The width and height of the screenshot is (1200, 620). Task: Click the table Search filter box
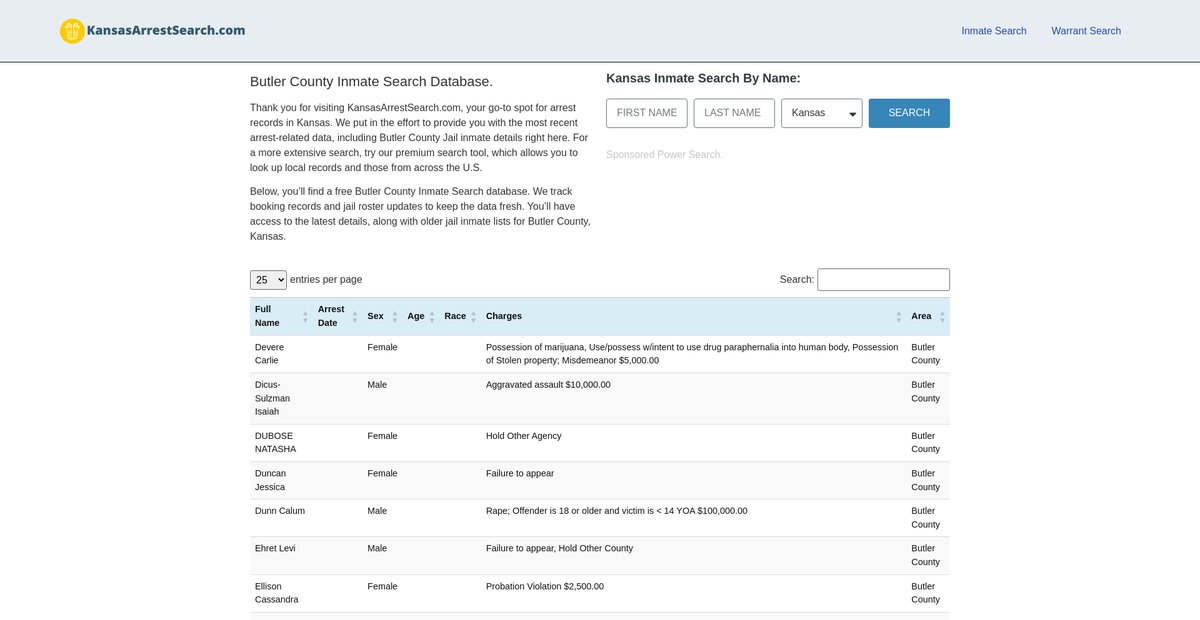pos(883,280)
